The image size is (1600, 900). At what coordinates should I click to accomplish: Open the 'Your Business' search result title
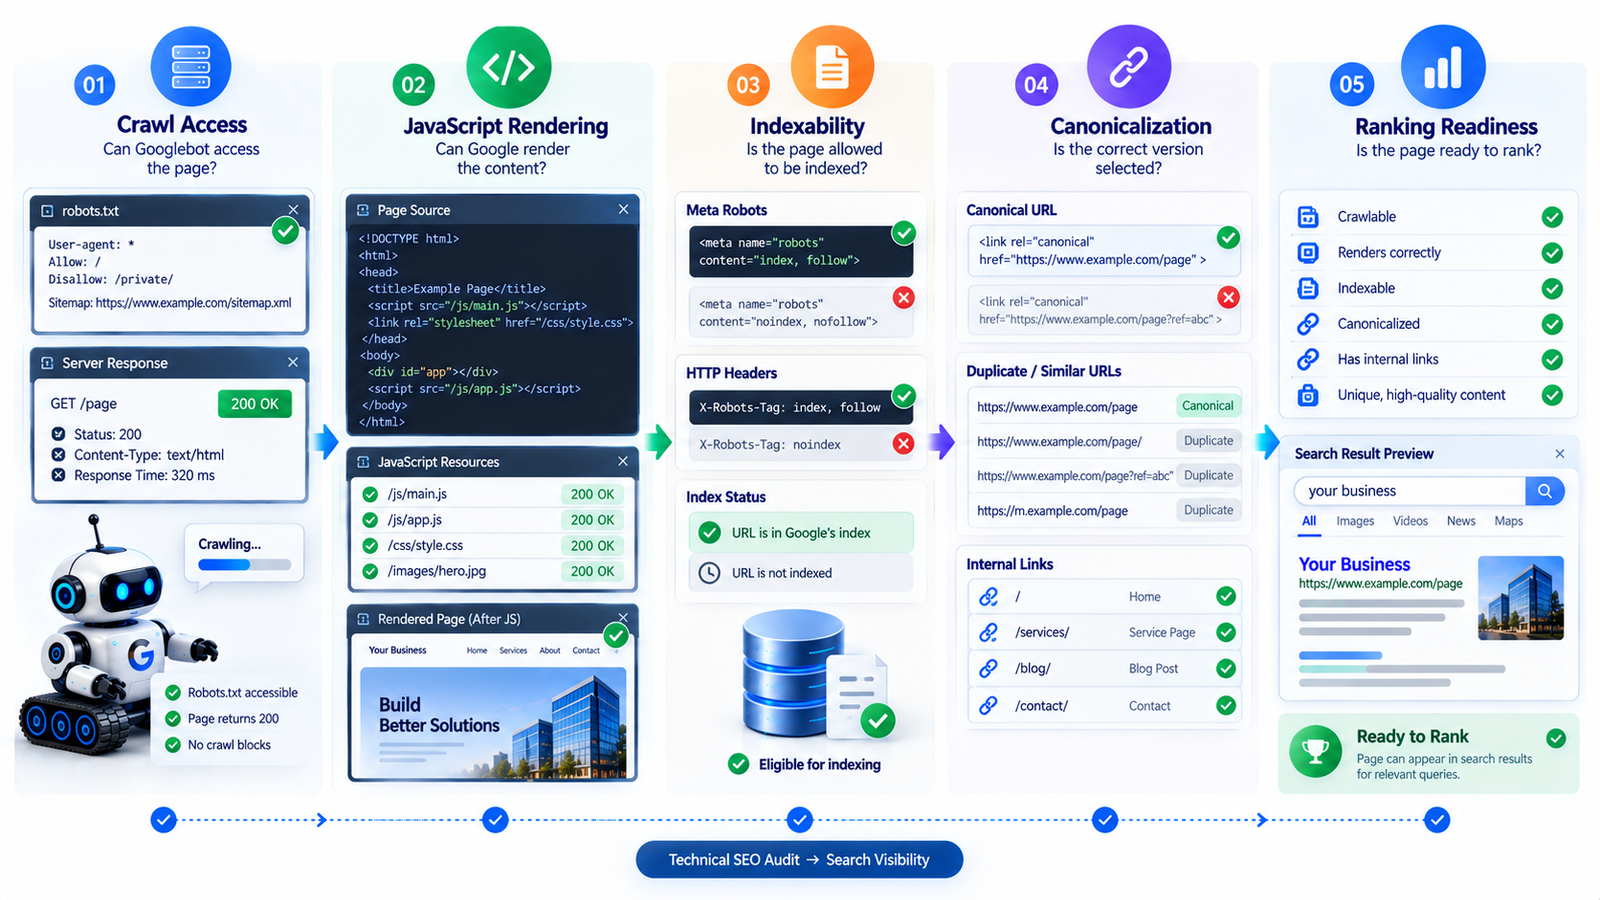click(x=1354, y=564)
